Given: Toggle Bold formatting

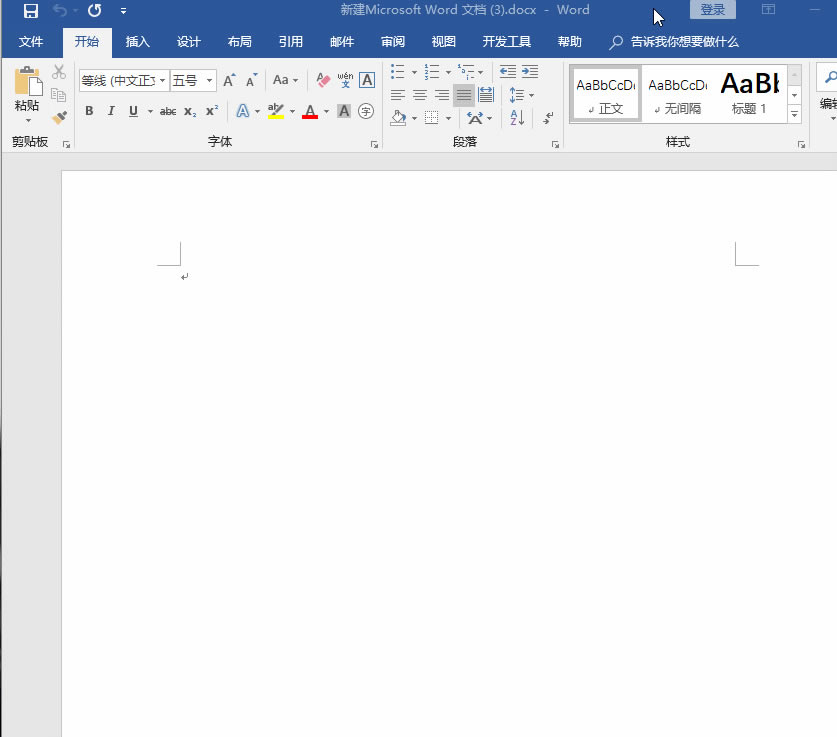Looking at the screenshot, I should pyautogui.click(x=89, y=111).
